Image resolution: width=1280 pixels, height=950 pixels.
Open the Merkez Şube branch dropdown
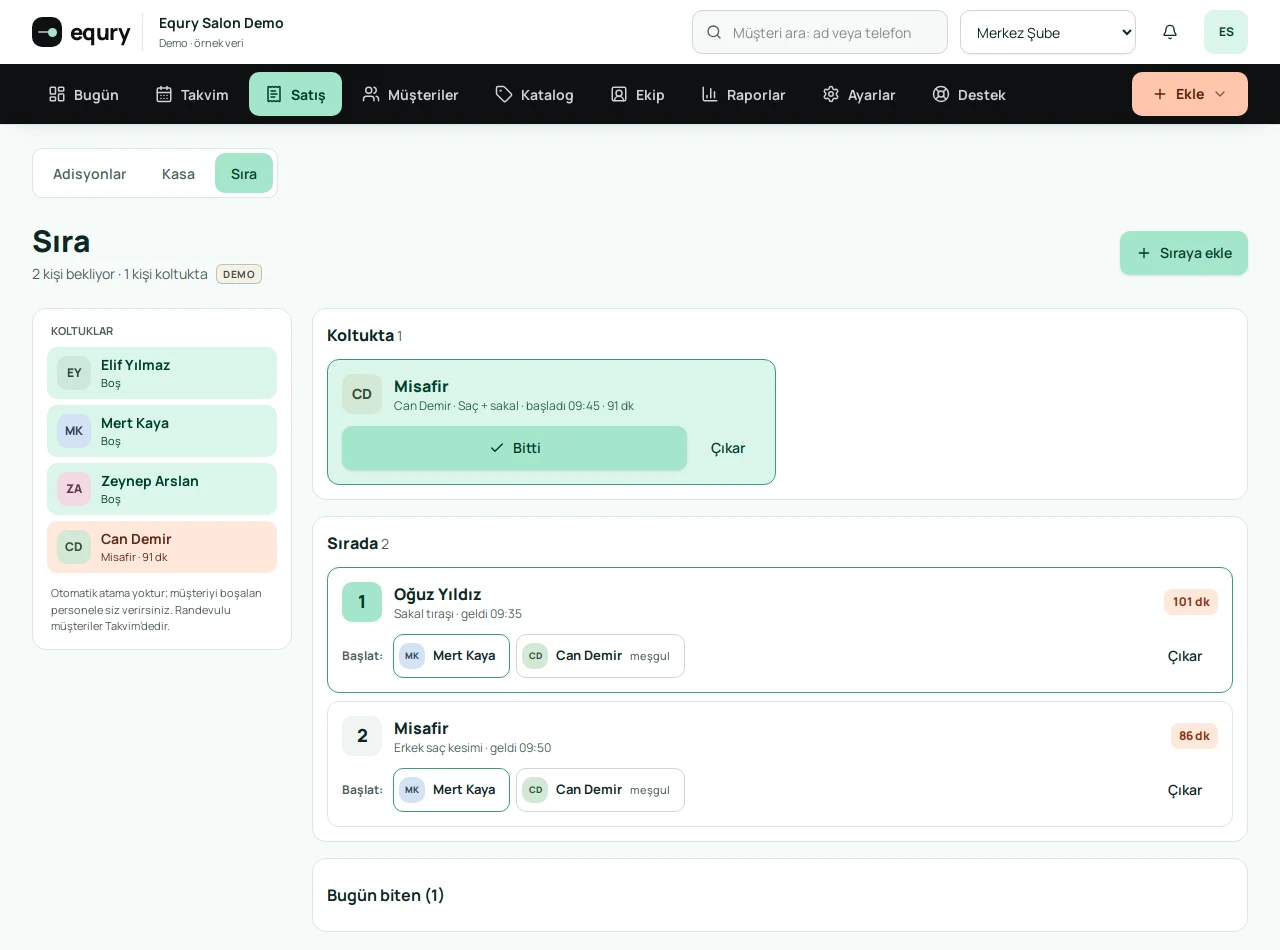click(1048, 32)
